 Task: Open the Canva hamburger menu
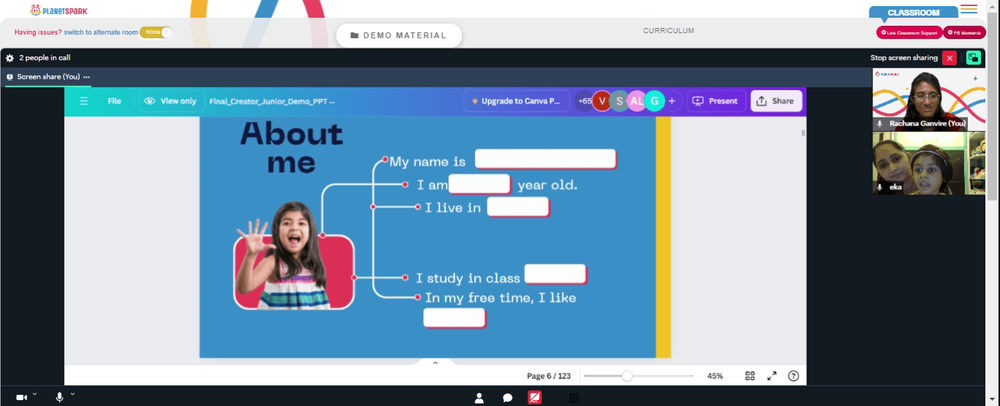(x=84, y=101)
